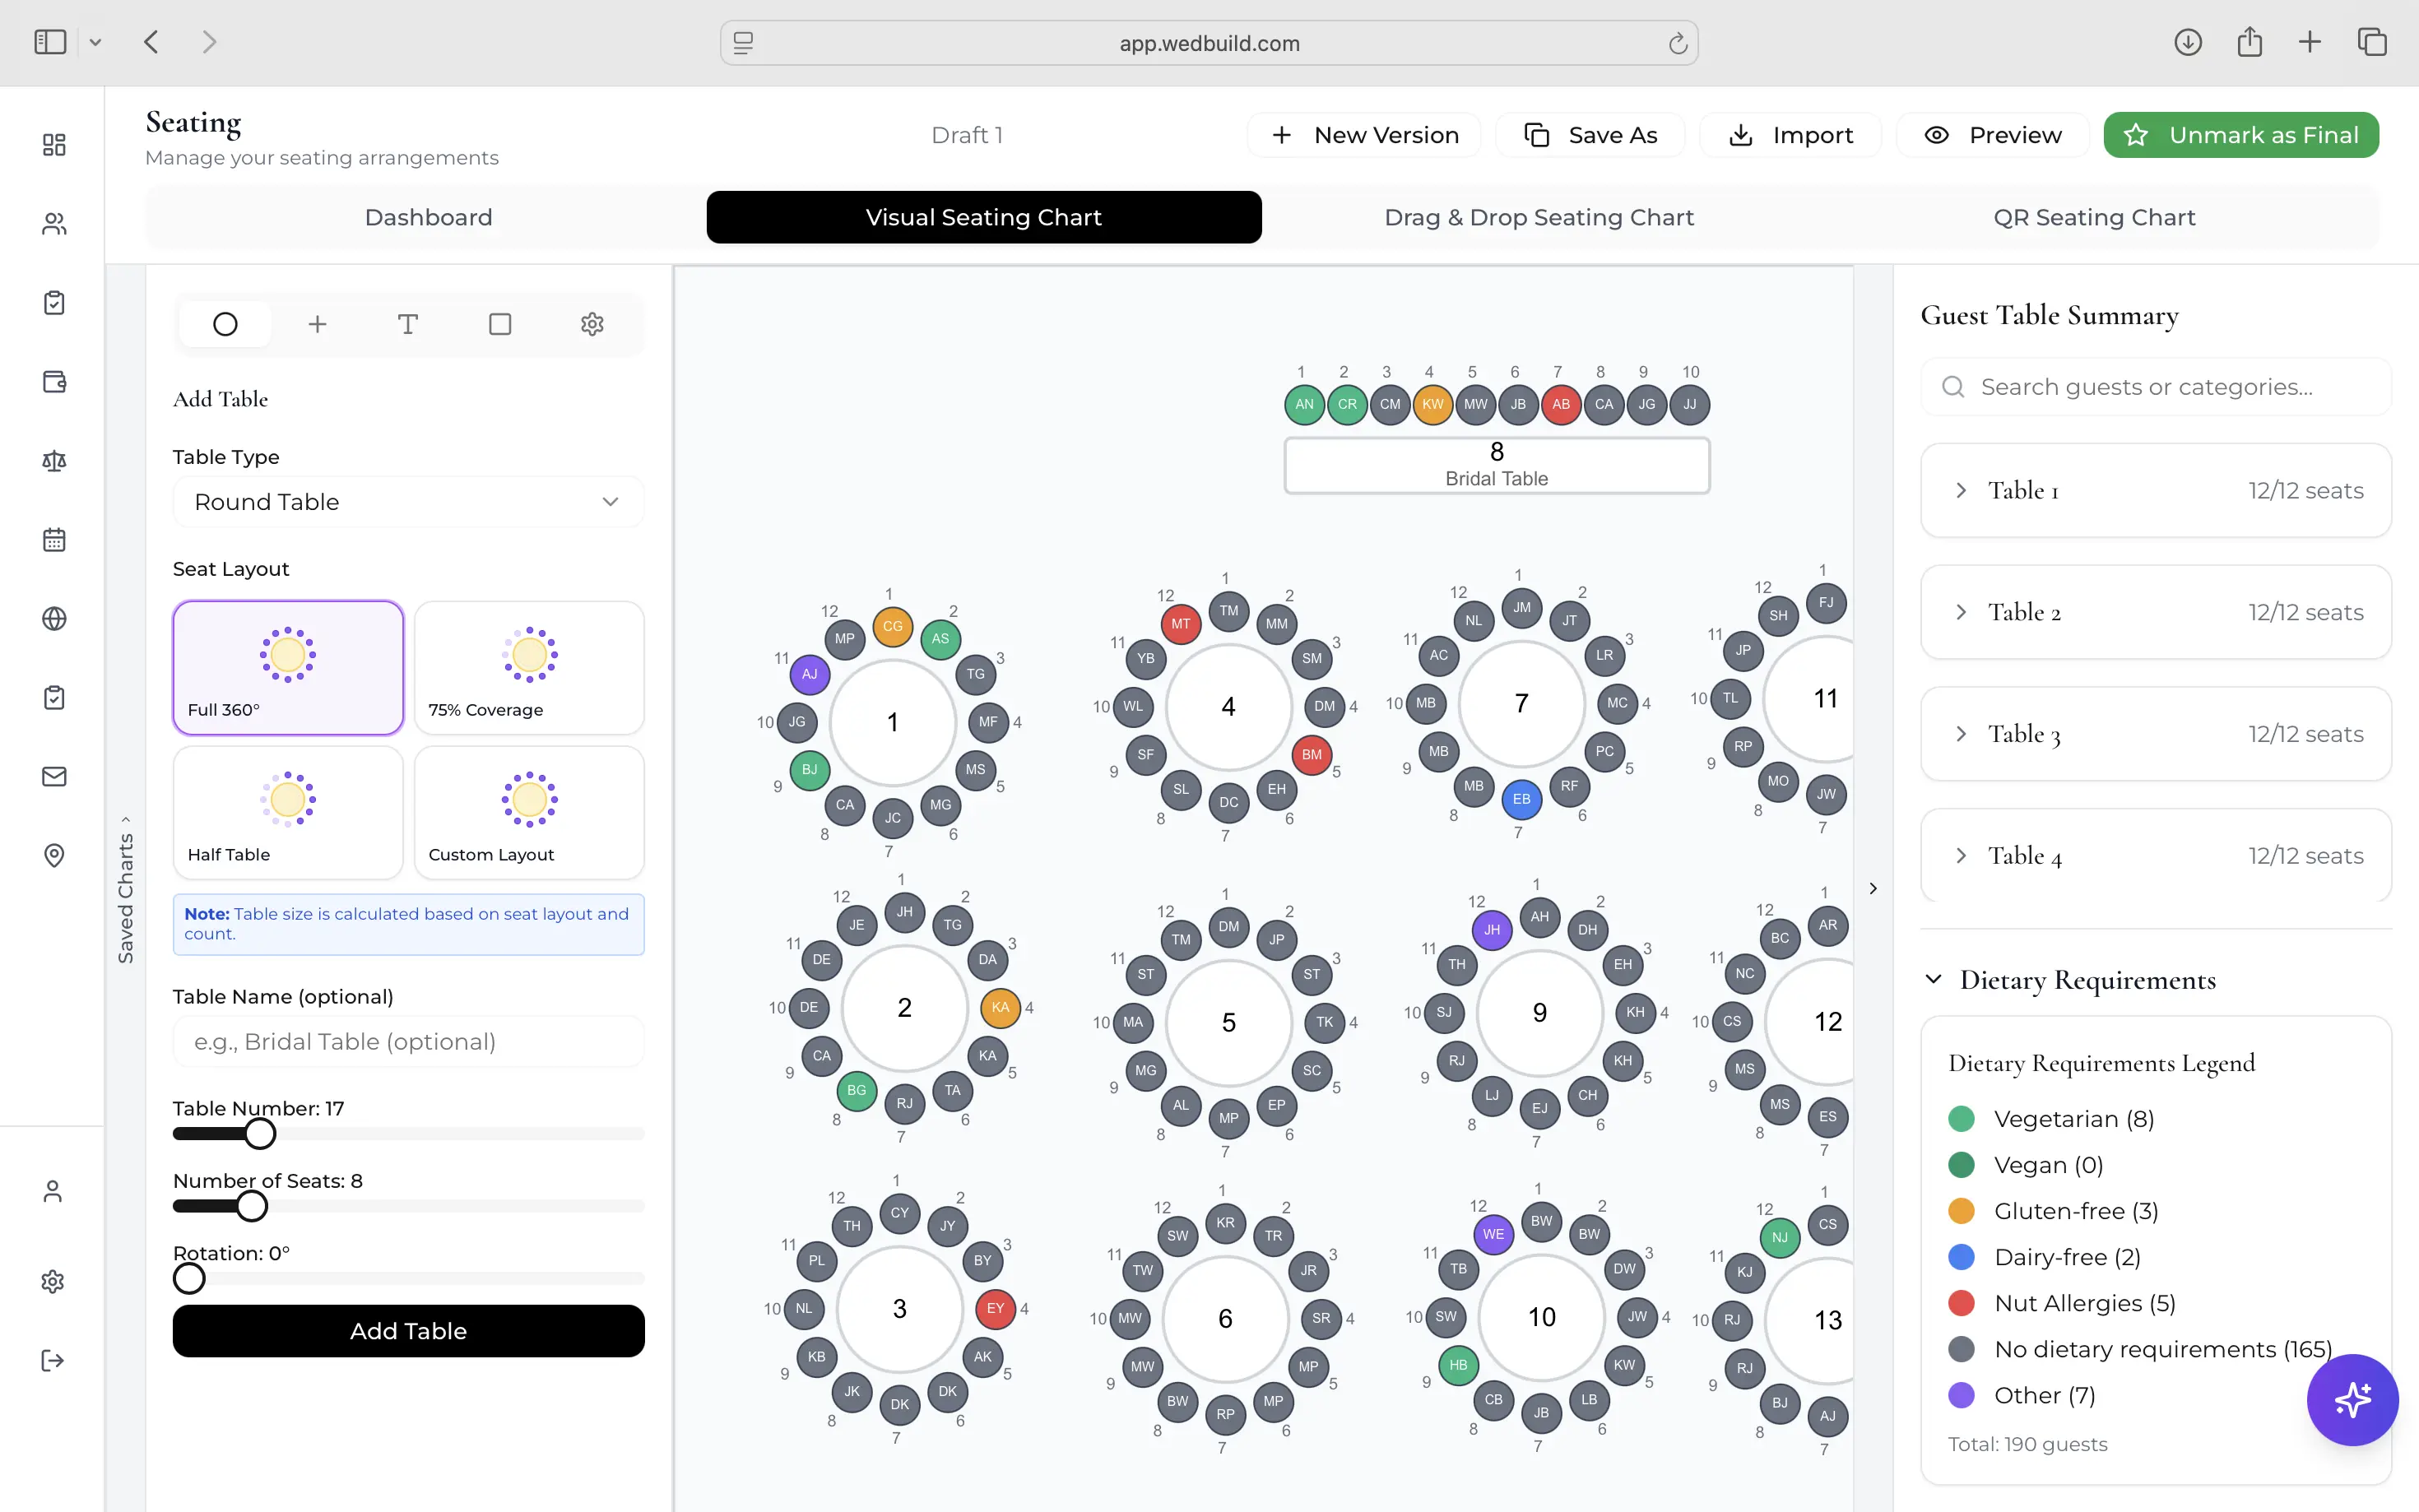Click the logout arrow icon in sidebar
Image resolution: width=2419 pixels, height=1512 pixels.
click(x=53, y=1361)
